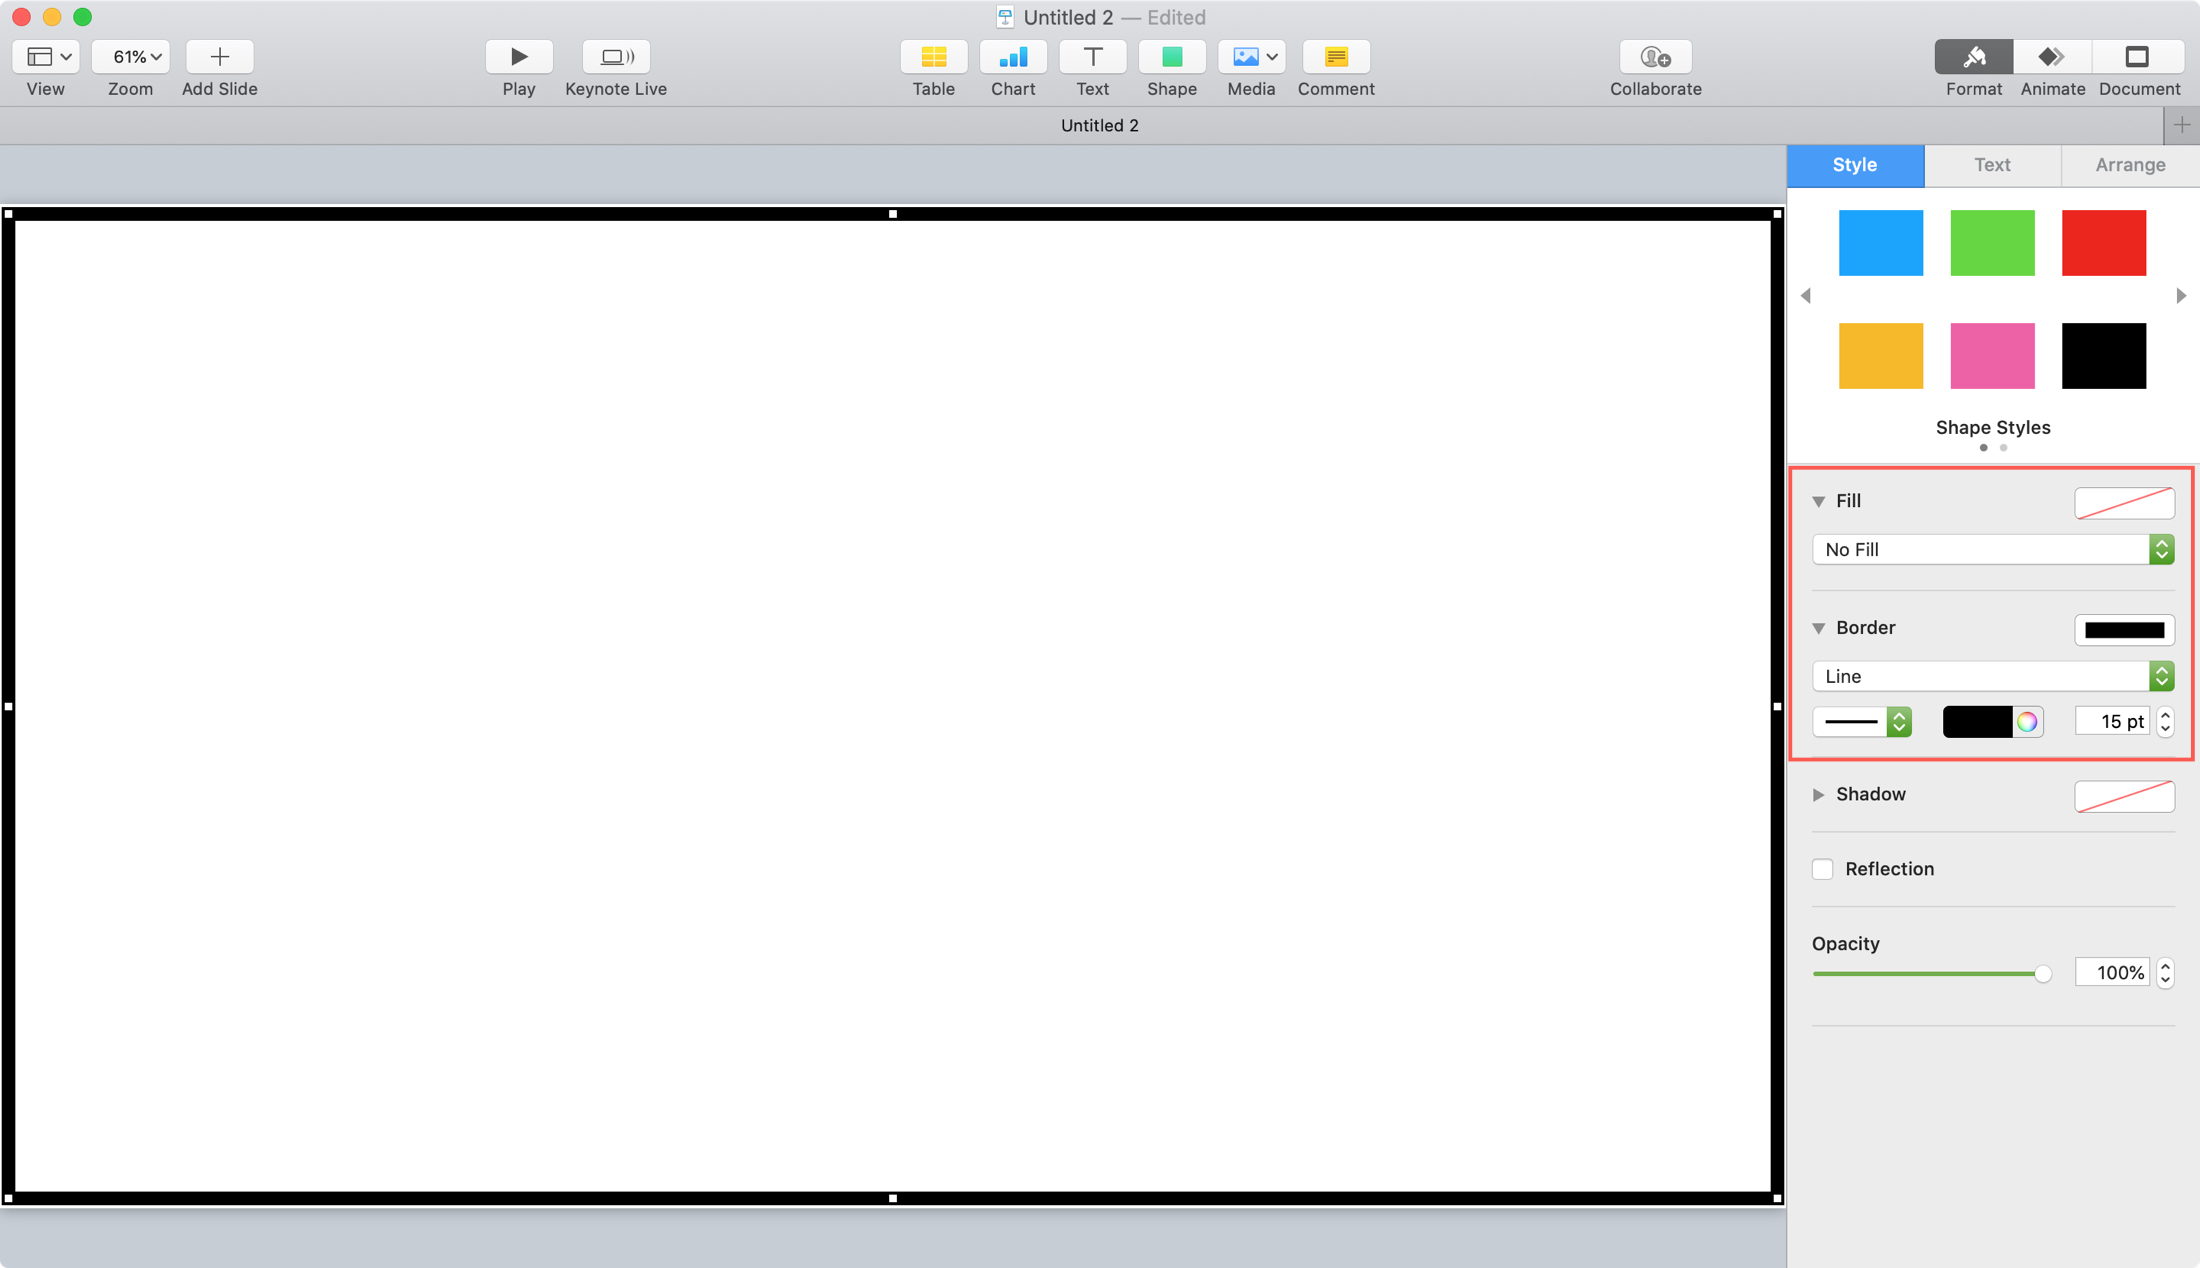Image resolution: width=2200 pixels, height=1268 pixels.
Task: Apply the blue shape style
Action: [x=1880, y=242]
